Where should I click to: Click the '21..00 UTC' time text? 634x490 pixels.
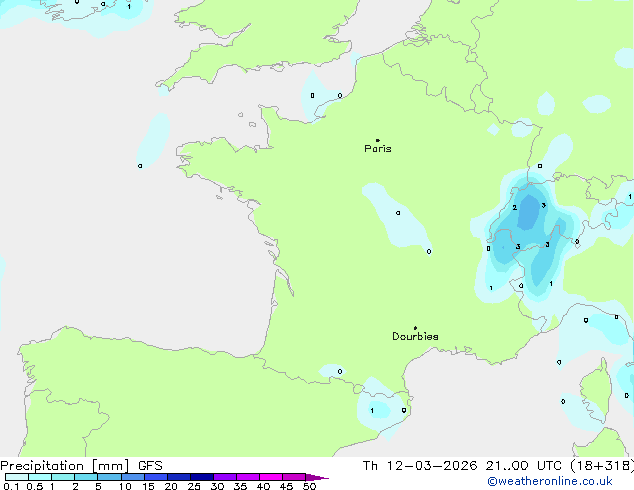coord(523,466)
